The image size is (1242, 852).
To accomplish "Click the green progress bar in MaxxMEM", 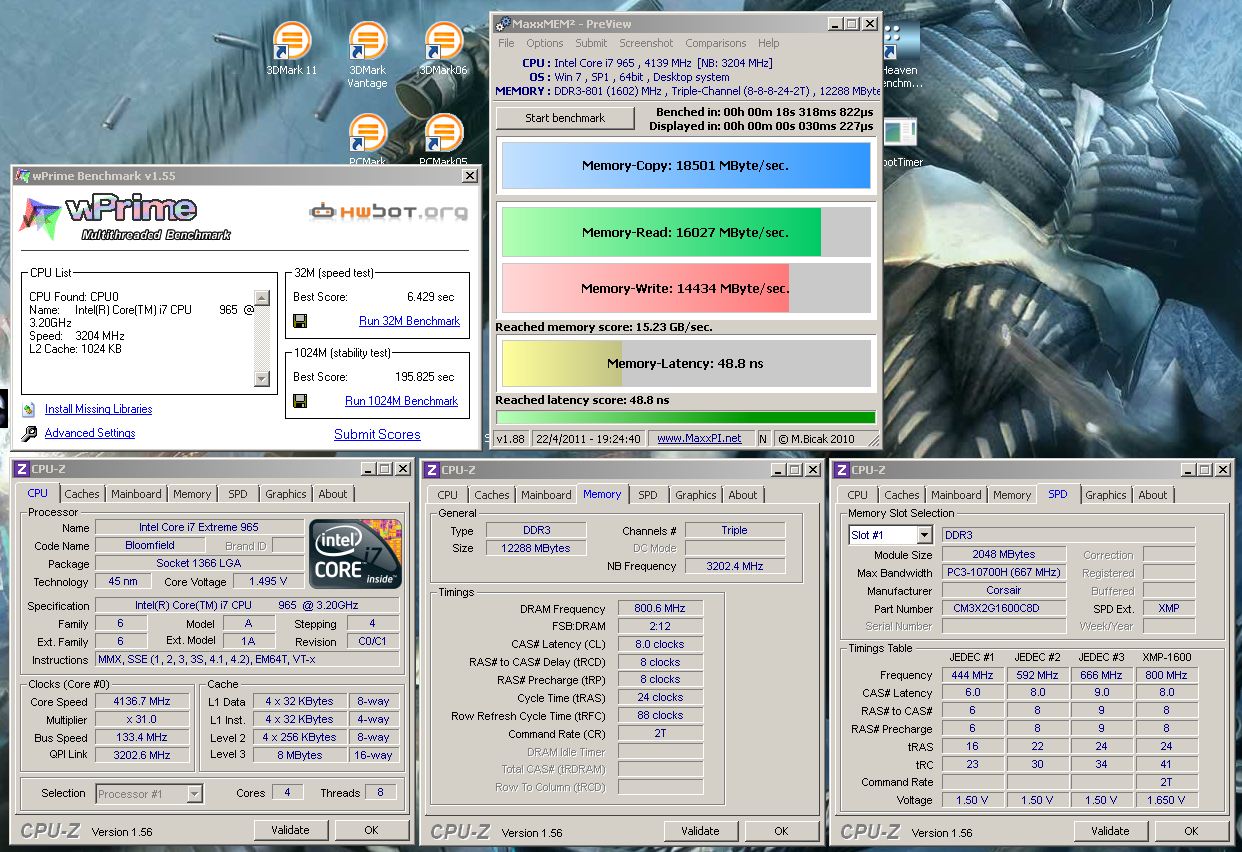I will coord(686,418).
